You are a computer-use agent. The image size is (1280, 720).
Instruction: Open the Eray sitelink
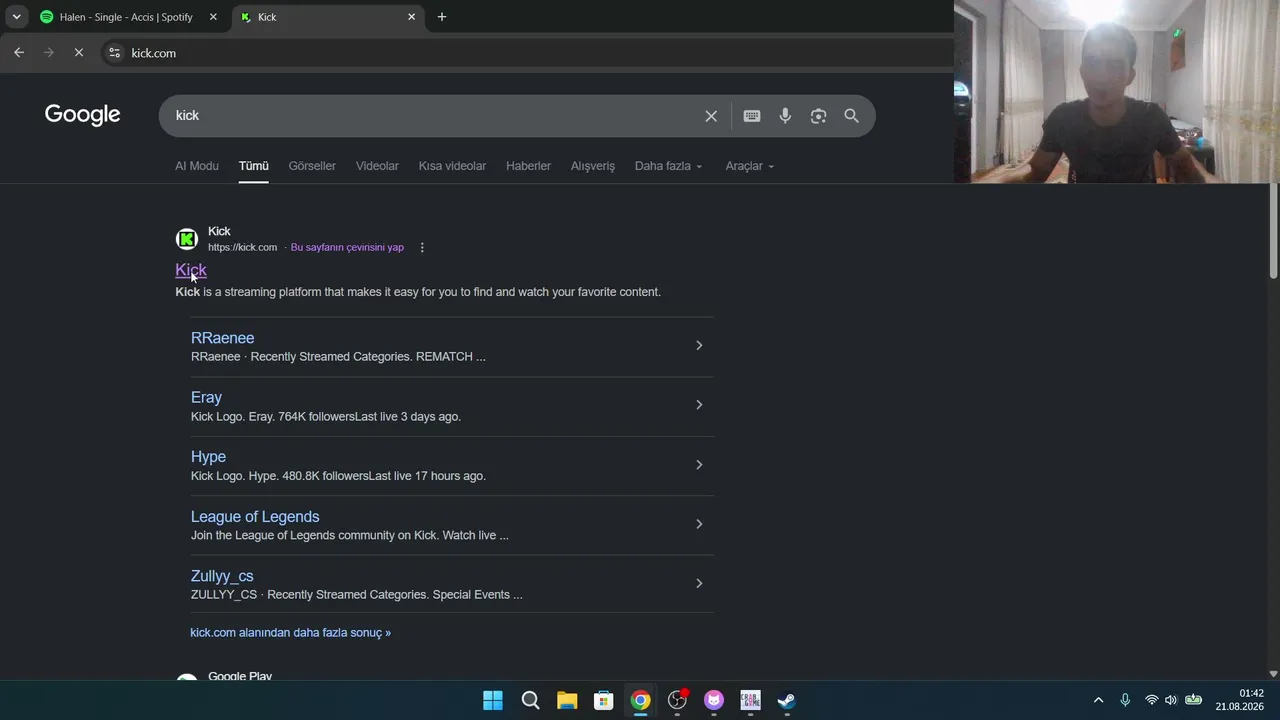tap(206, 397)
